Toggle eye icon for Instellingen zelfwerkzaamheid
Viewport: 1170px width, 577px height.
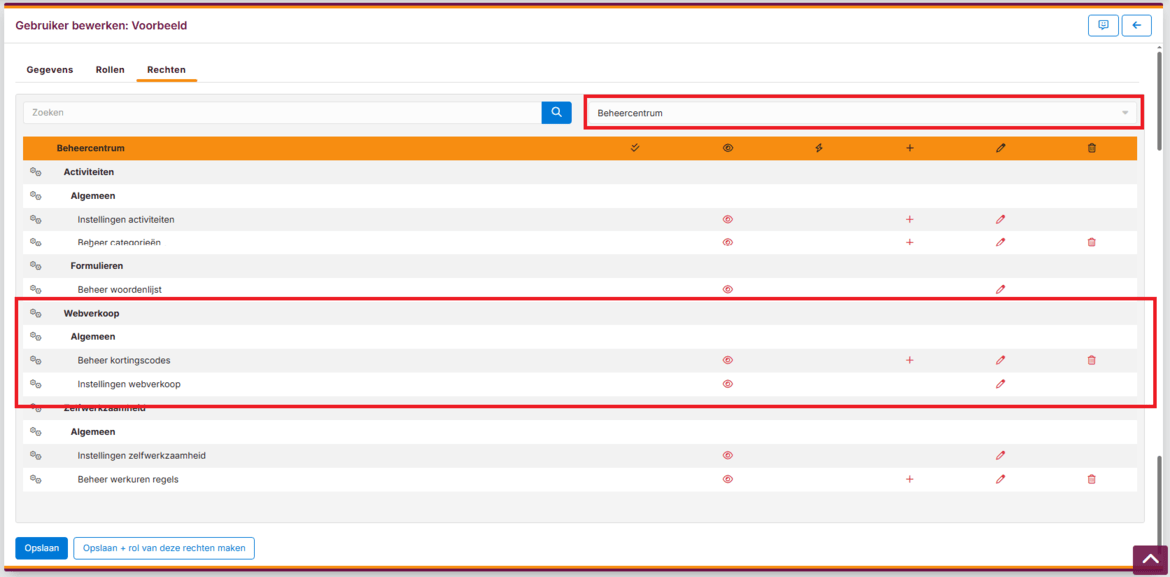coord(728,456)
